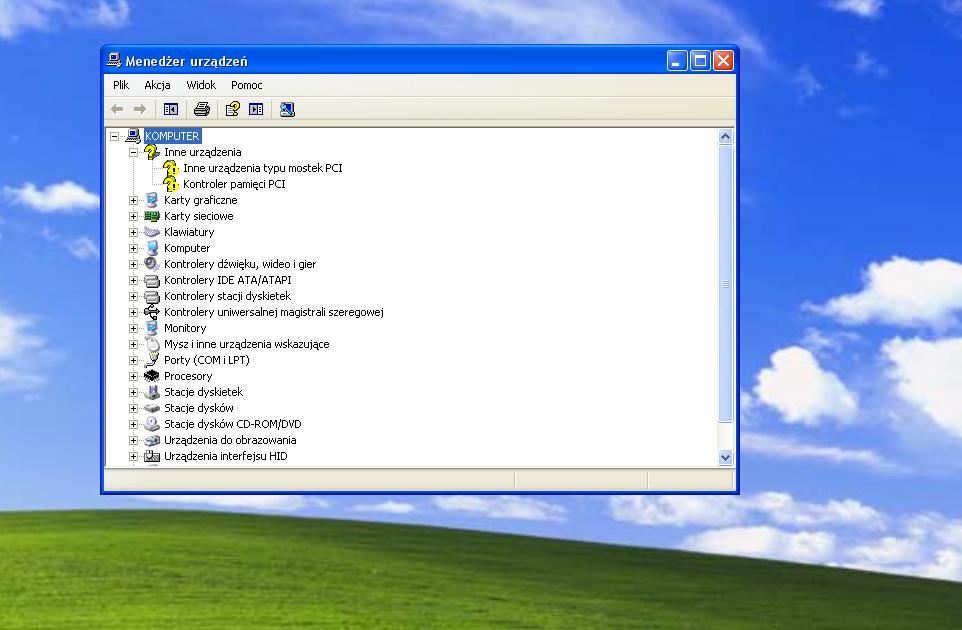The image size is (962, 630).
Task: Click the Back arrow toolbar button
Action: (x=117, y=109)
